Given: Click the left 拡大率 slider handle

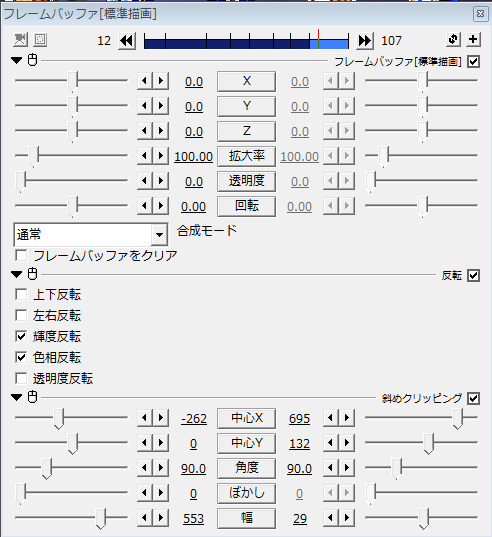Looking at the screenshot, I should pyautogui.click(x=34, y=157).
